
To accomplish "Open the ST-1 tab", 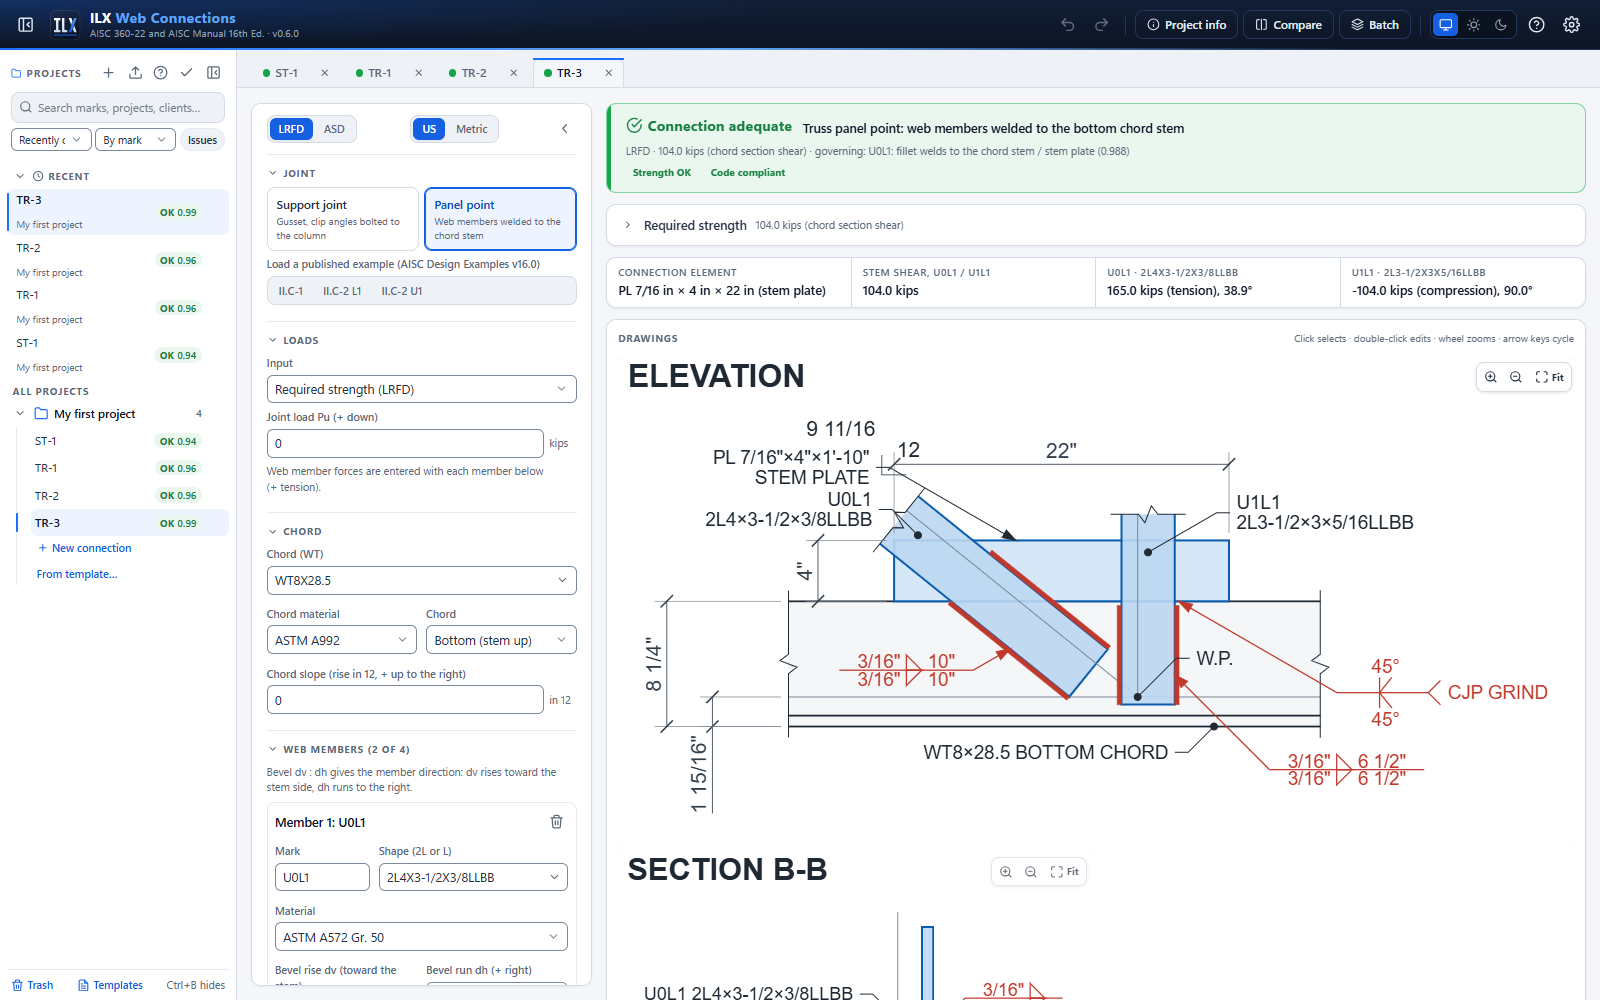I will coord(286,73).
